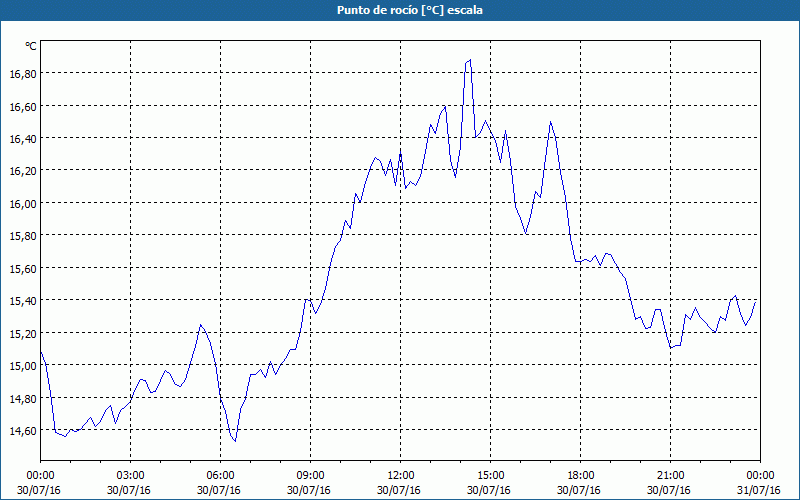Click the °C unit label on the axis
800x500 pixels.
coord(31,46)
